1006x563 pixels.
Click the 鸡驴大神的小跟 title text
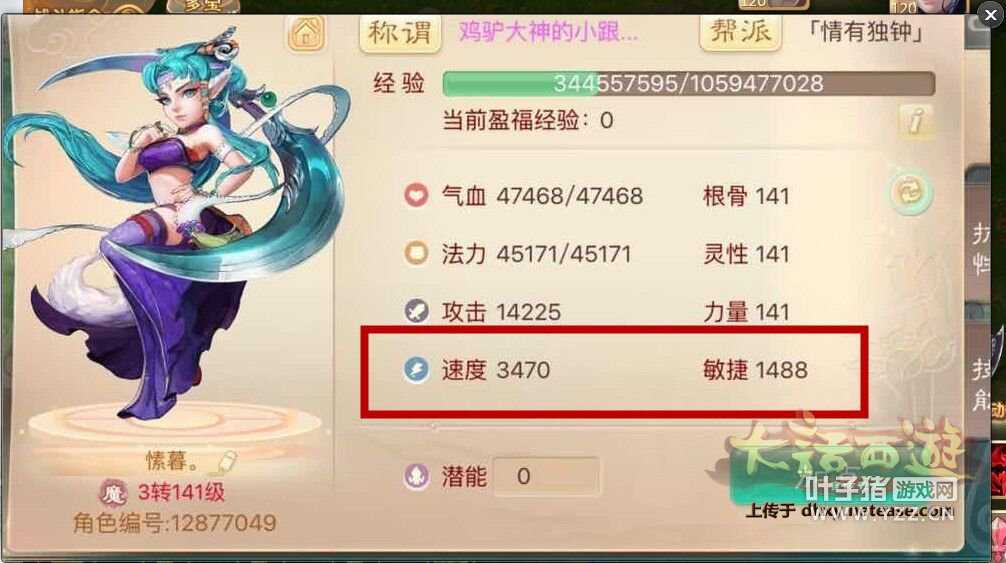tap(549, 31)
